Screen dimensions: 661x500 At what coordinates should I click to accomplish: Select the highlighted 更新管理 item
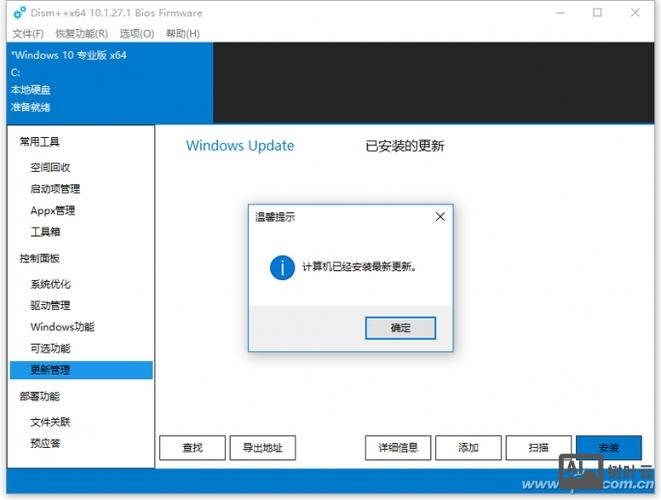pos(81,370)
